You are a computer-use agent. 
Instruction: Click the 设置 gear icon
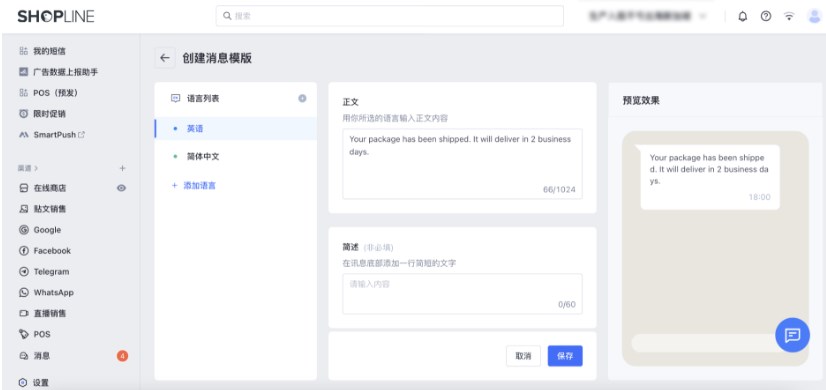[23, 383]
